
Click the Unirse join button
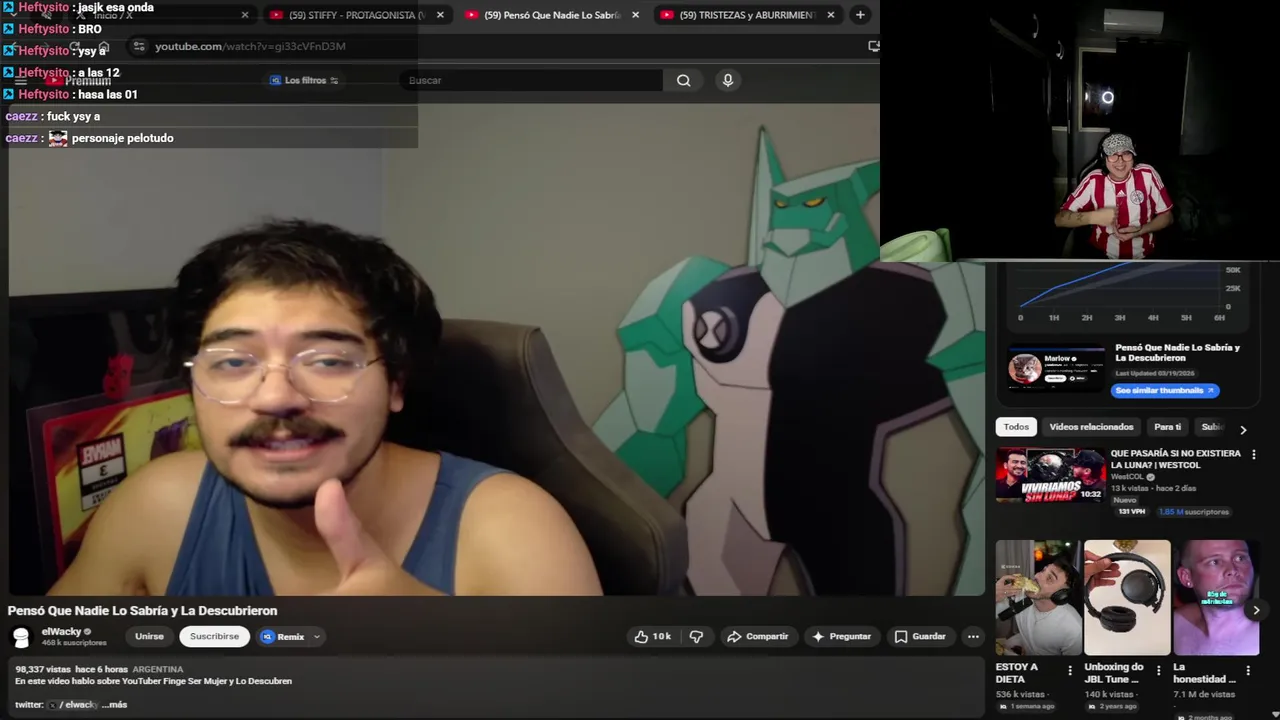tap(149, 636)
